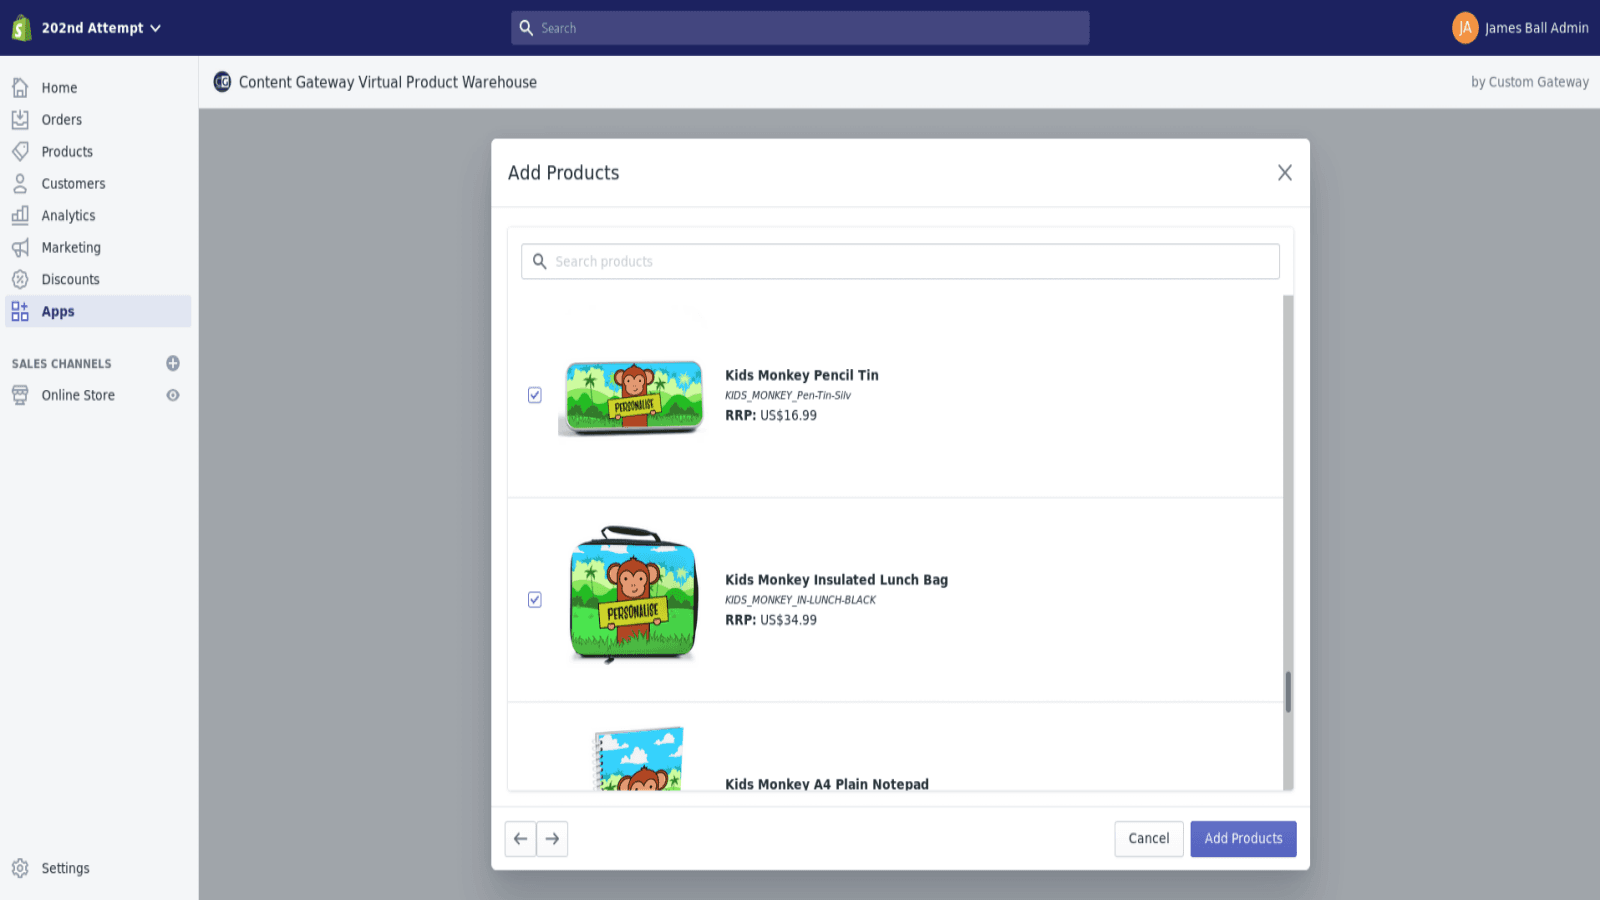Uncheck the Kids Monkey Insulated Lunch Bag
Image resolution: width=1600 pixels, height=900 pixels.
tap(534, 598)
